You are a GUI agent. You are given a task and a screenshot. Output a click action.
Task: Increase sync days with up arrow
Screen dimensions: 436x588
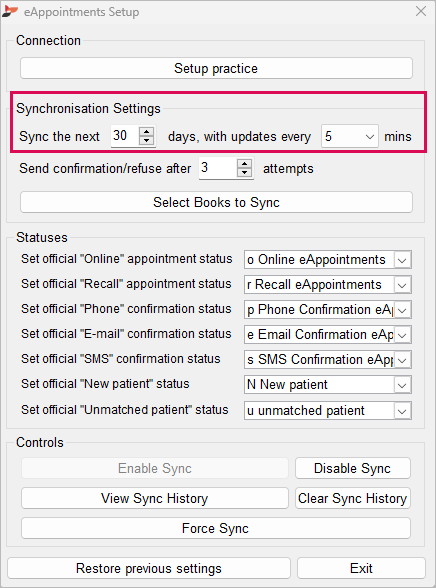click(147, 132)
